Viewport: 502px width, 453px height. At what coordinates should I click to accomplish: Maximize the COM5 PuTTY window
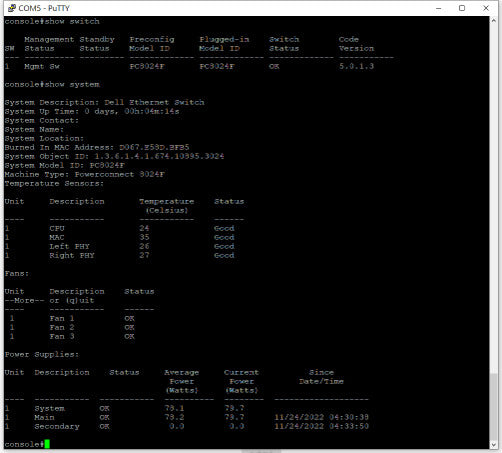(x=462, y=8)
